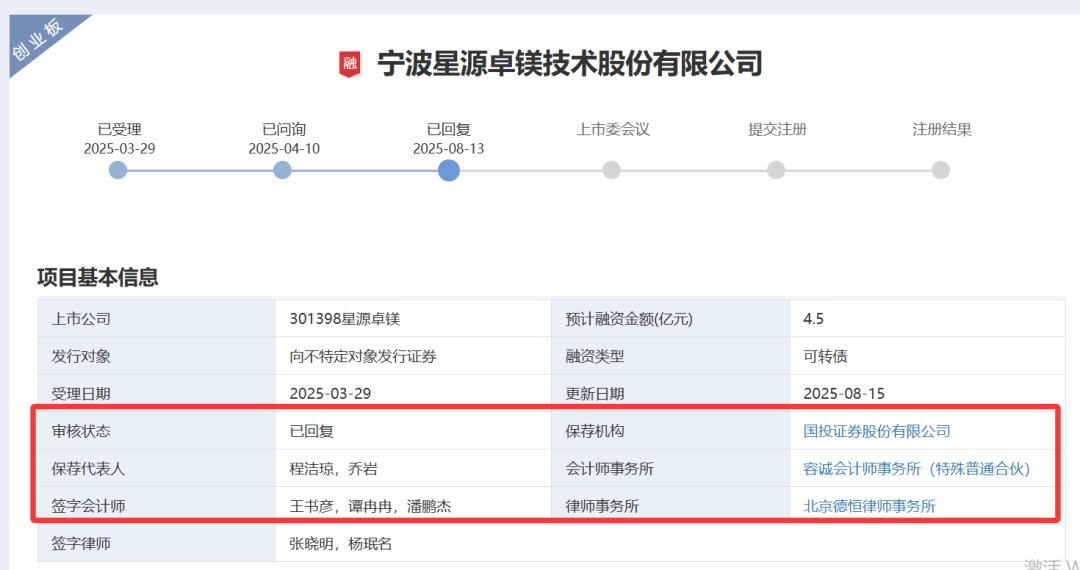
Task: Select the 注册结果 timeline node
Action: (x=941, y=170)
